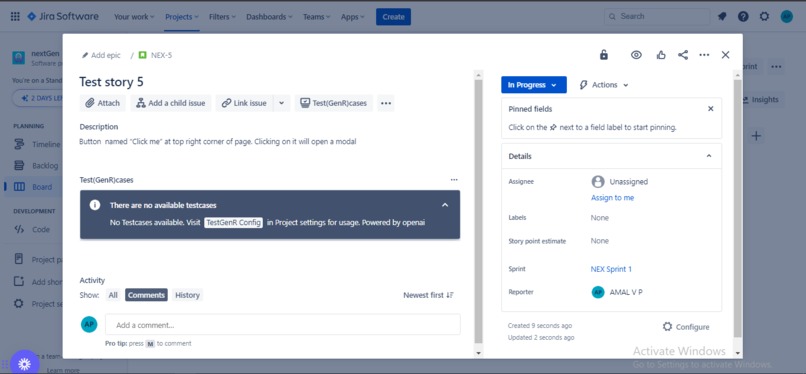Viewport: 806px width, 374px height.
Task: Show All activity tab
Action: 113,295
